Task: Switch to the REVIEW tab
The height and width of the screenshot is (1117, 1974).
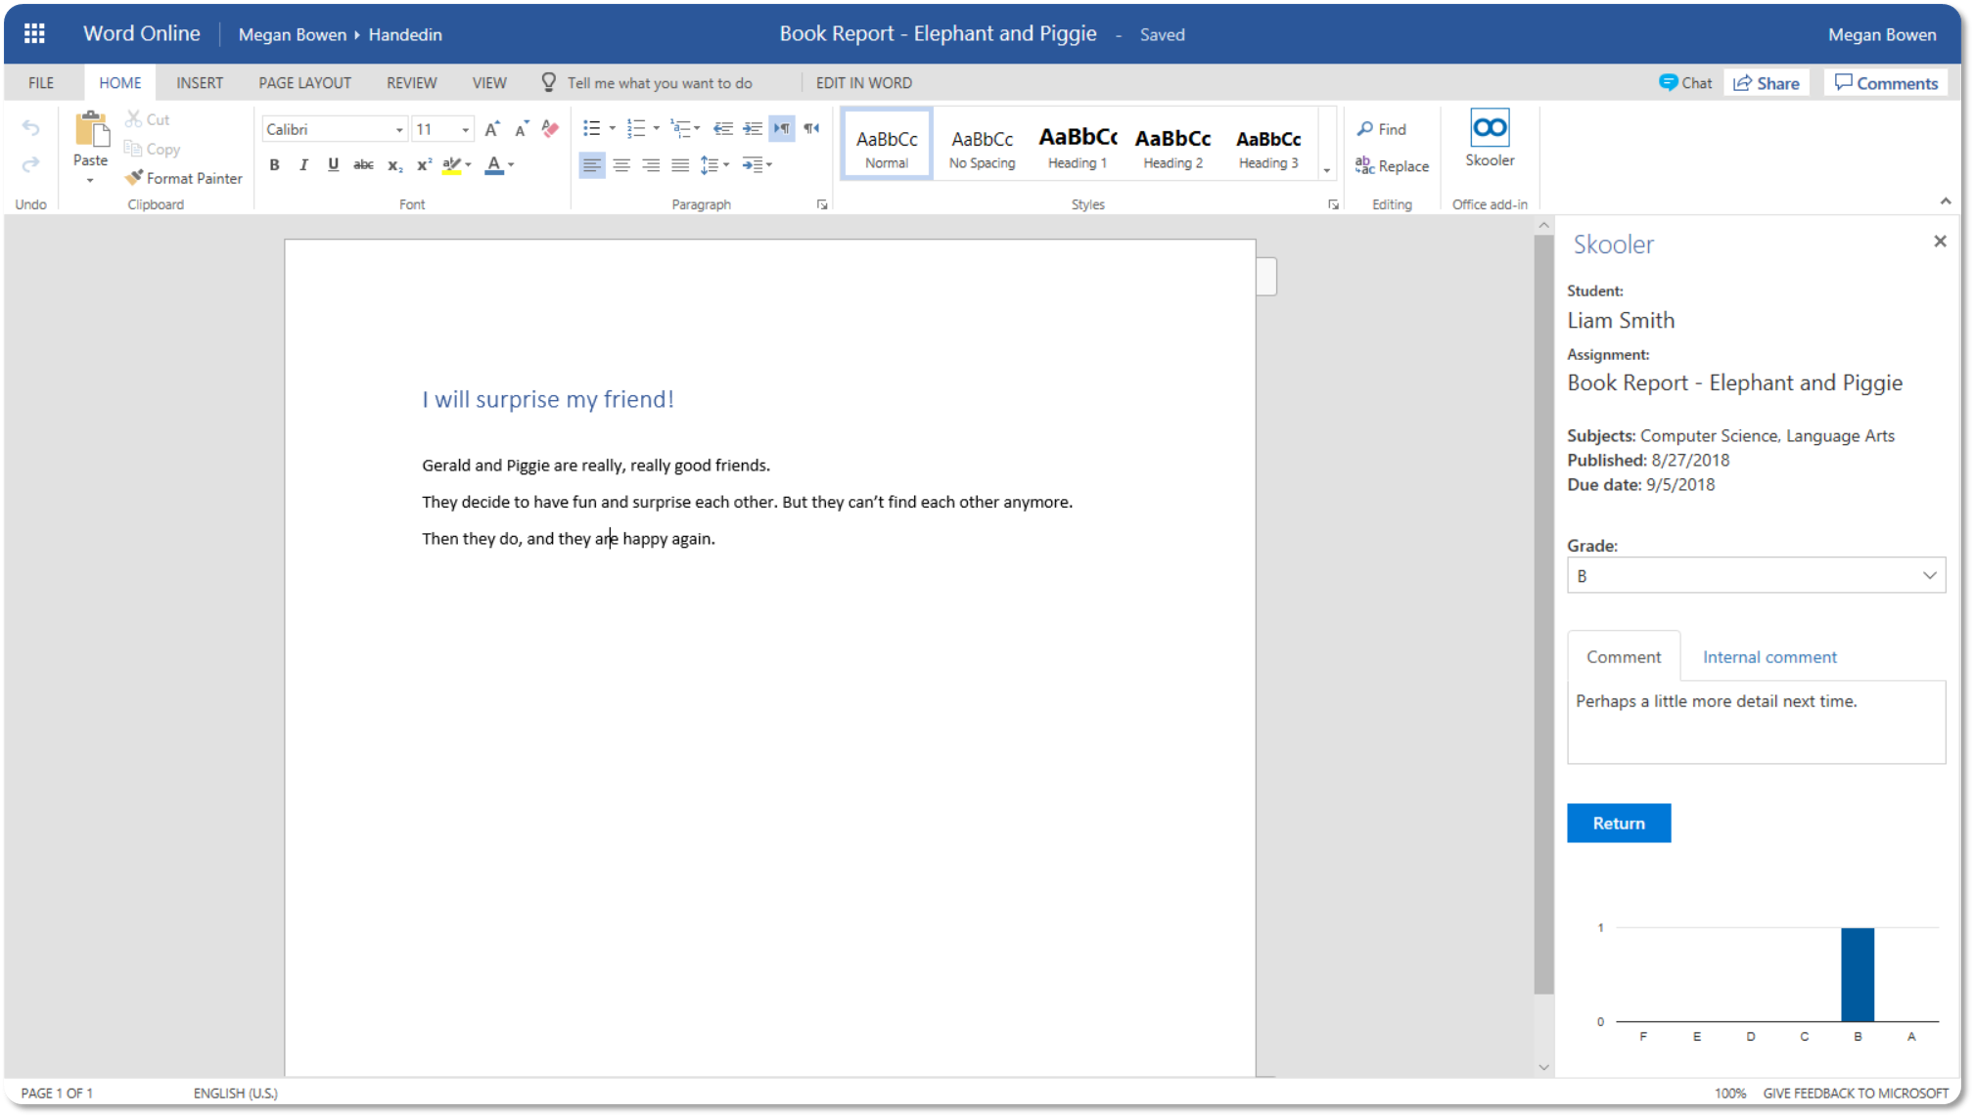Action: click(x=411, y=83)
